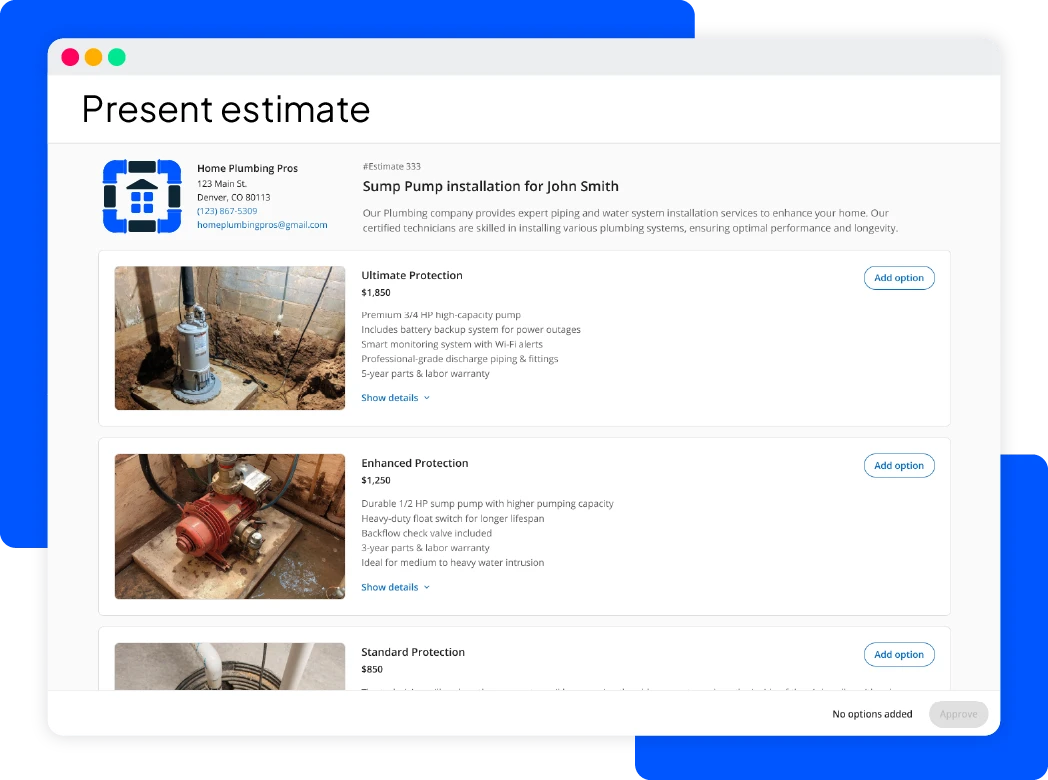Select the Ultimate Protection option title

[x=412, y=275]
